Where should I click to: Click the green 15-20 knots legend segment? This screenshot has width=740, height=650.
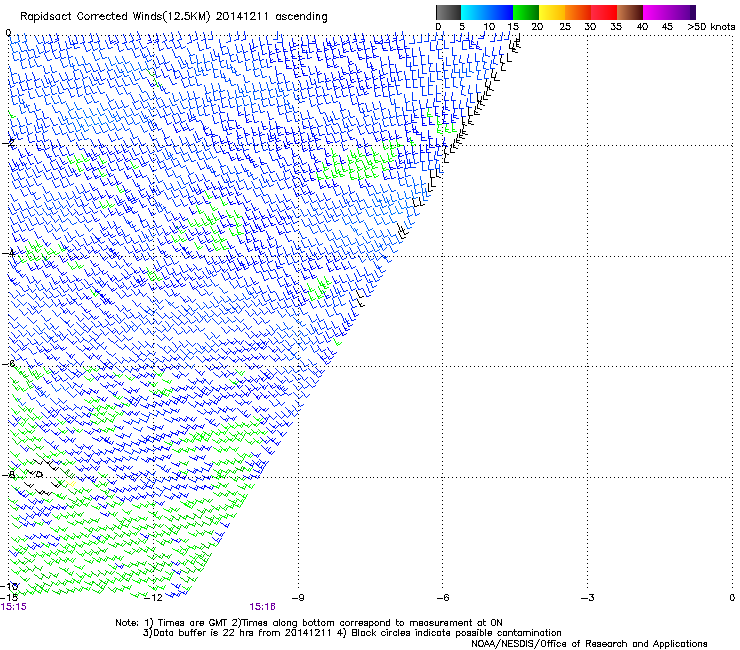(x=526, y=12)
